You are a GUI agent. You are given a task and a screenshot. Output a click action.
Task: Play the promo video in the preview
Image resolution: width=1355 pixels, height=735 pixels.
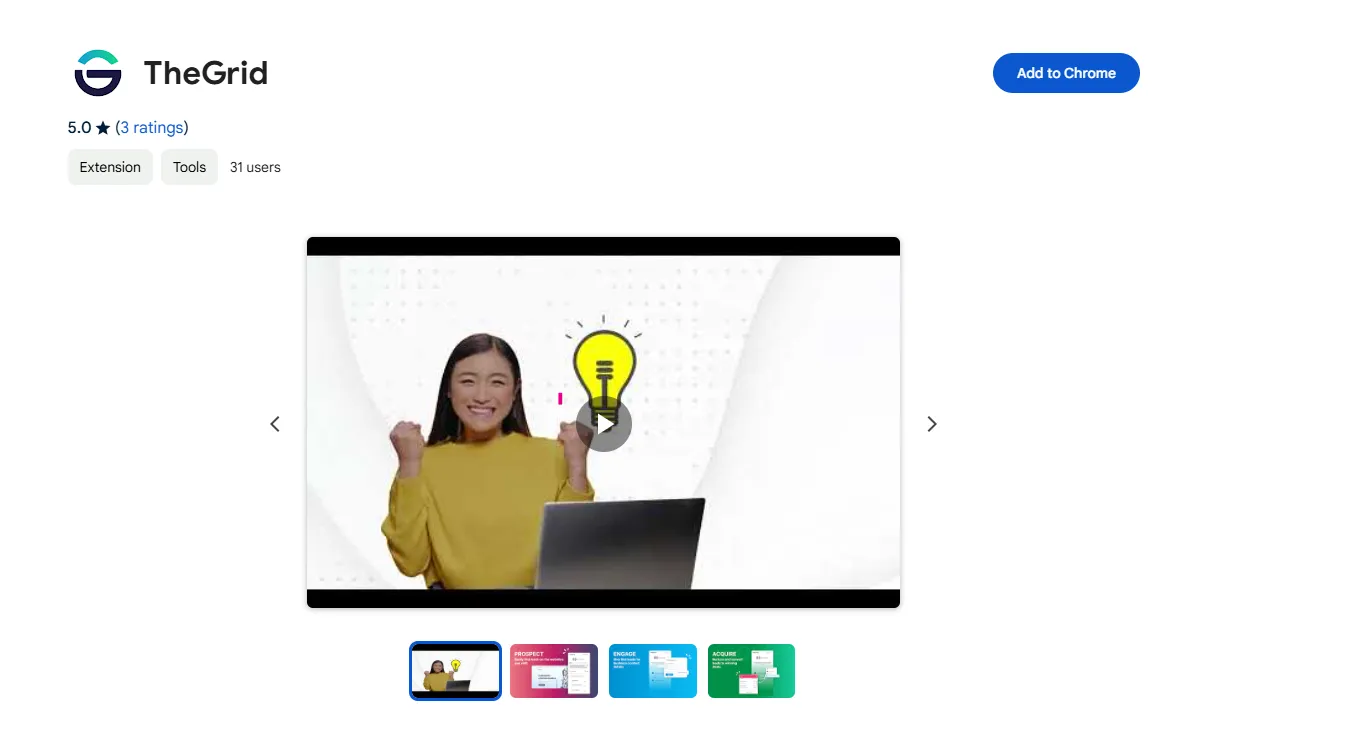point(604,424)
